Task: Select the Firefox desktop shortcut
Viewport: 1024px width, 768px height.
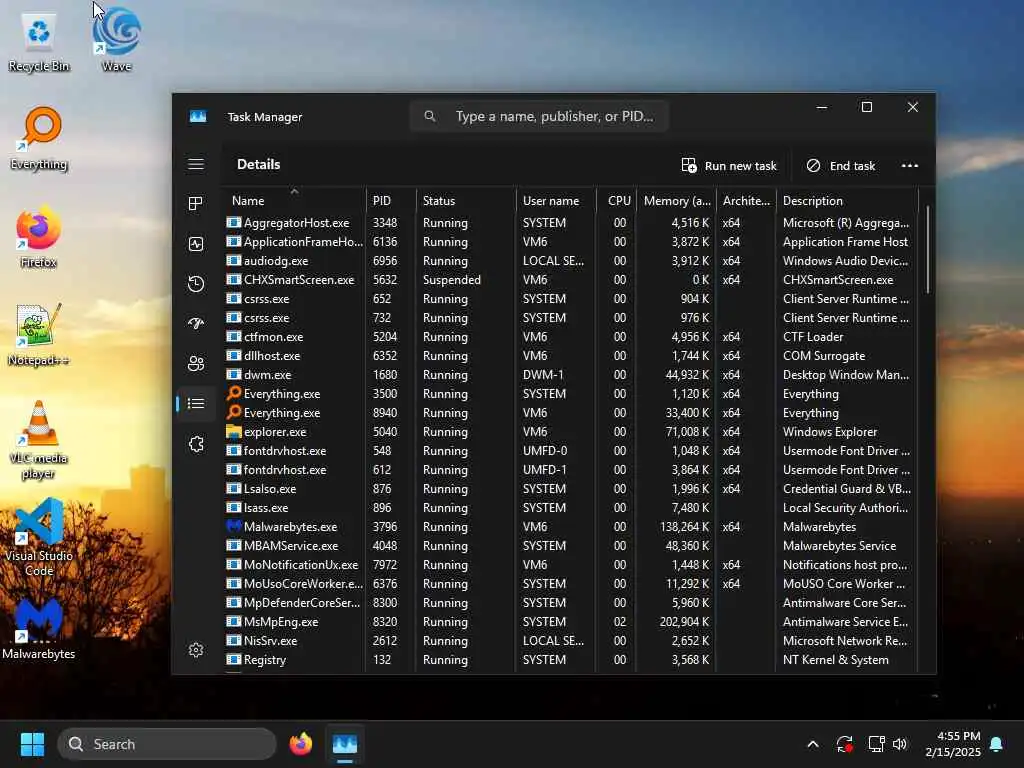Action: coord(39,237)
